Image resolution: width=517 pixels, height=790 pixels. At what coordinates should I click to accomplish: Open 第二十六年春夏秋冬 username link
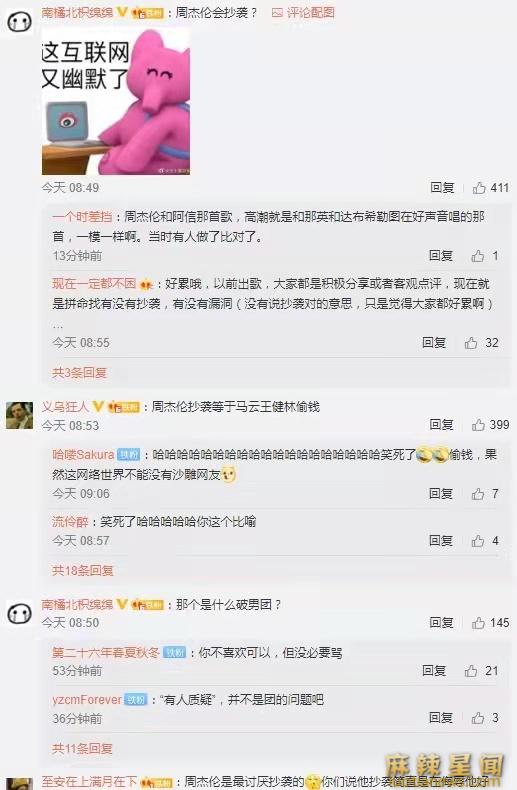106,653
